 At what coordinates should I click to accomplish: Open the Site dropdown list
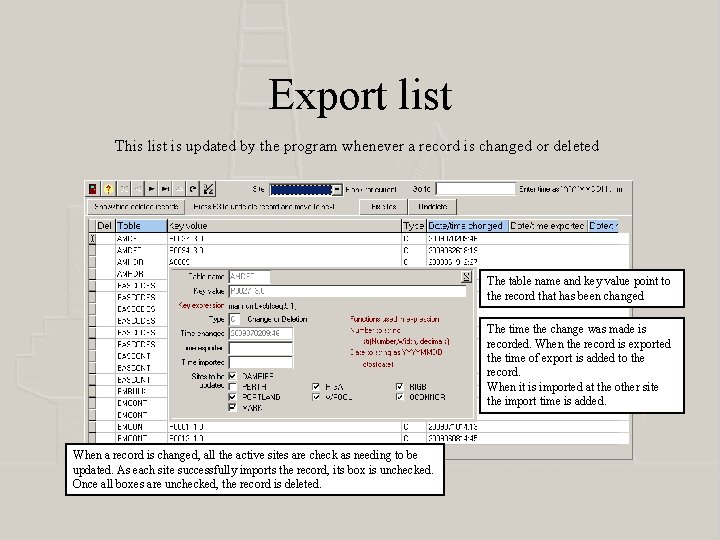click(337, 190)
